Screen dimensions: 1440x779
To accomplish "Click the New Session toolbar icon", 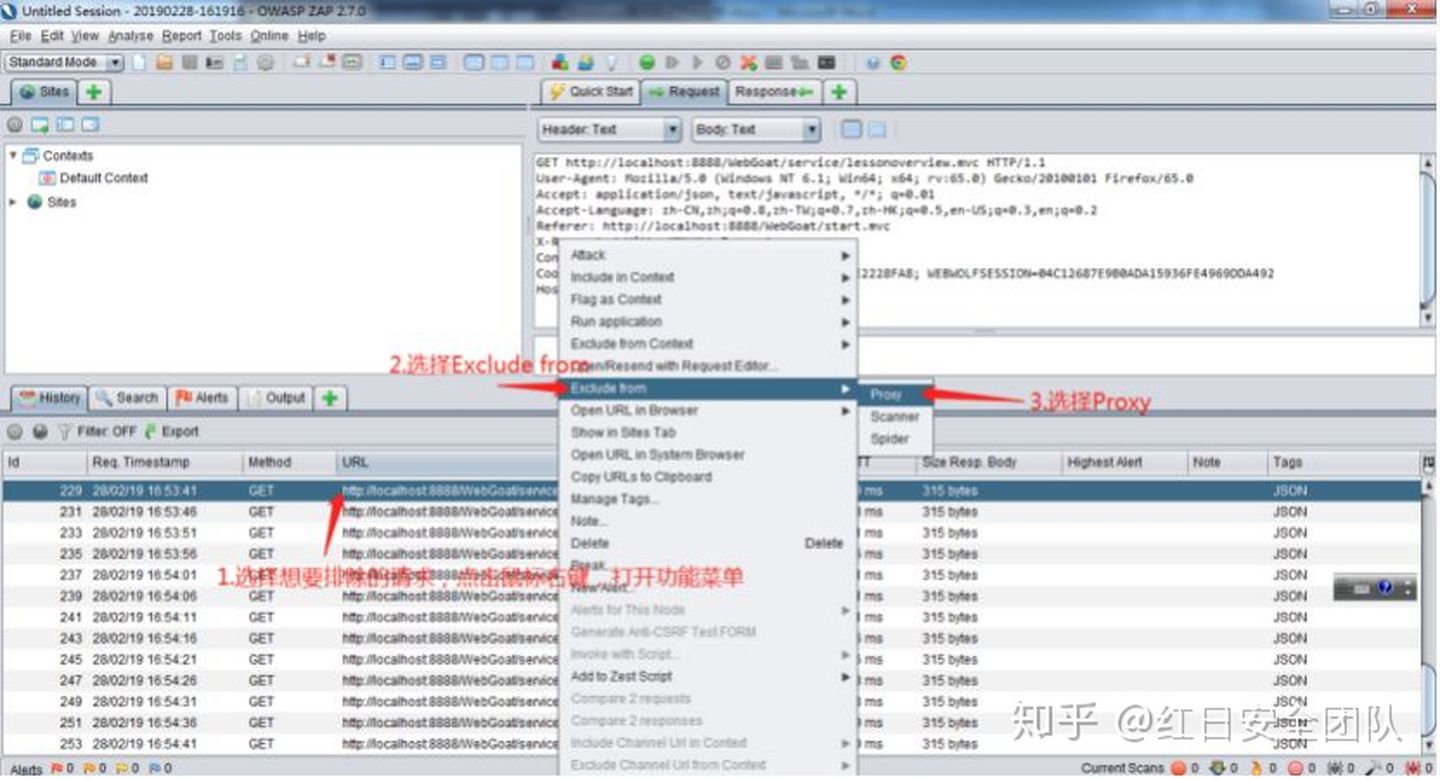I will tap(140, 62).
